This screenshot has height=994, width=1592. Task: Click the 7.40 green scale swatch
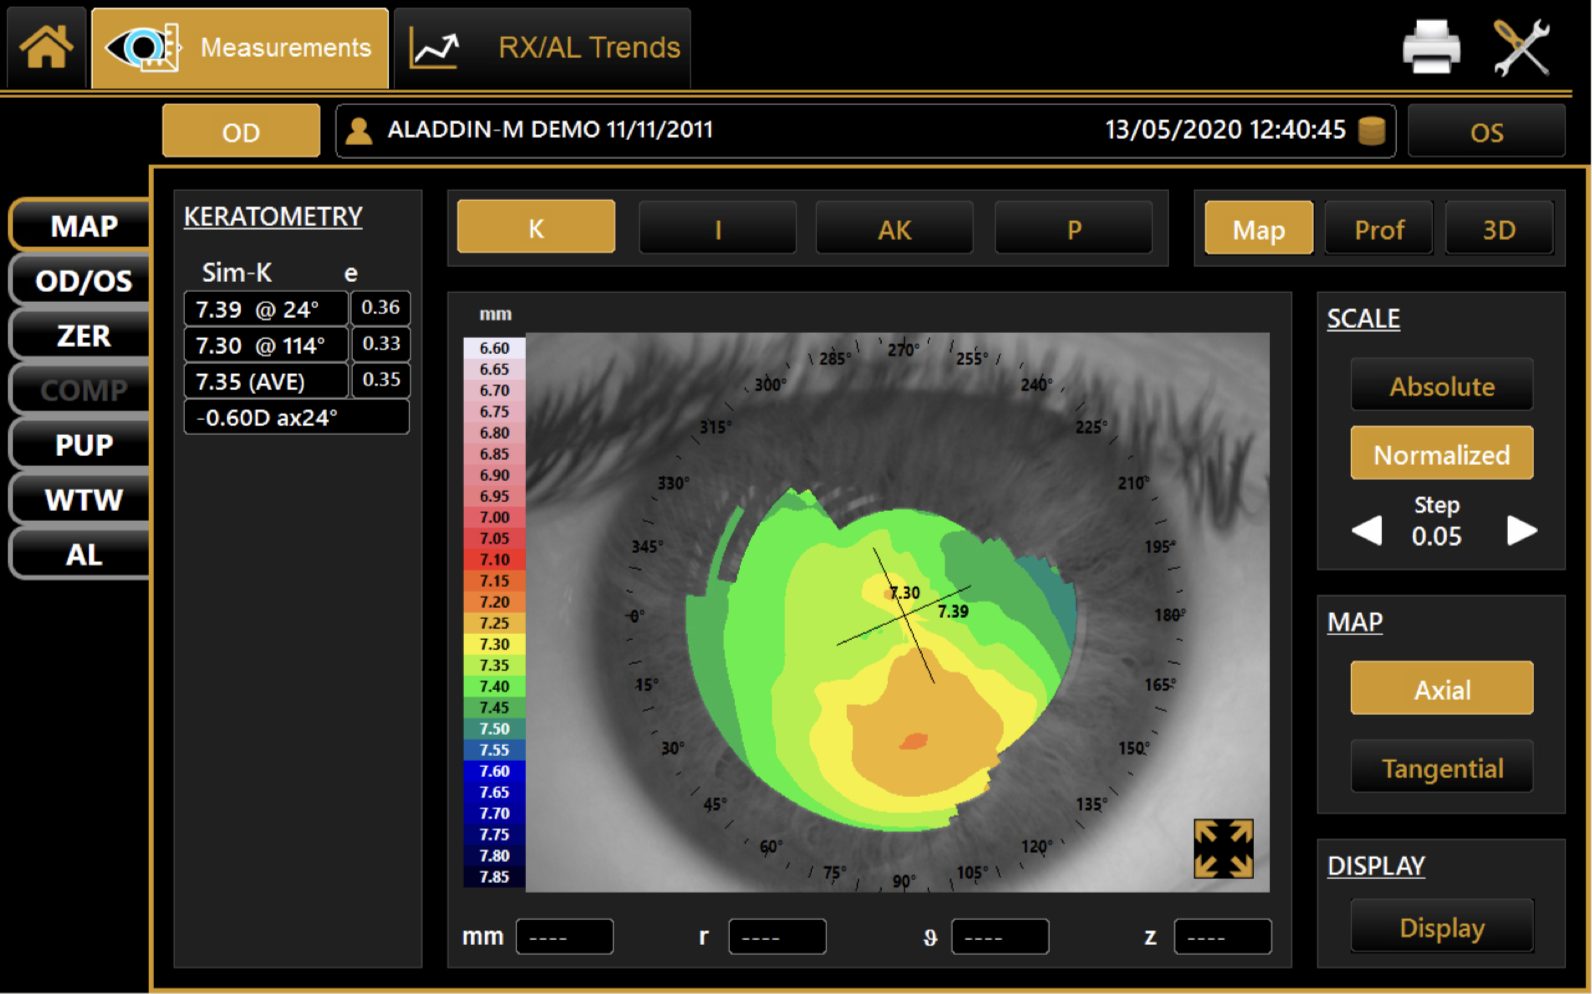click(494, 686)
